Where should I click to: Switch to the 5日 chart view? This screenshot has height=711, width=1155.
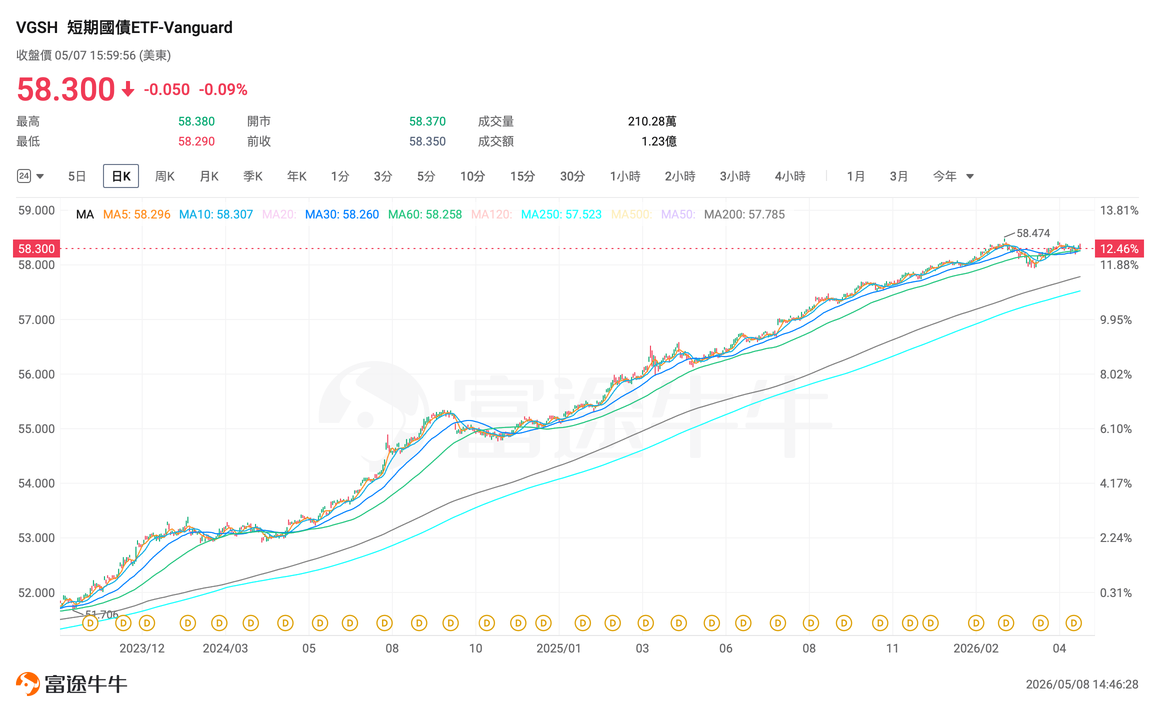pos(77,176)
